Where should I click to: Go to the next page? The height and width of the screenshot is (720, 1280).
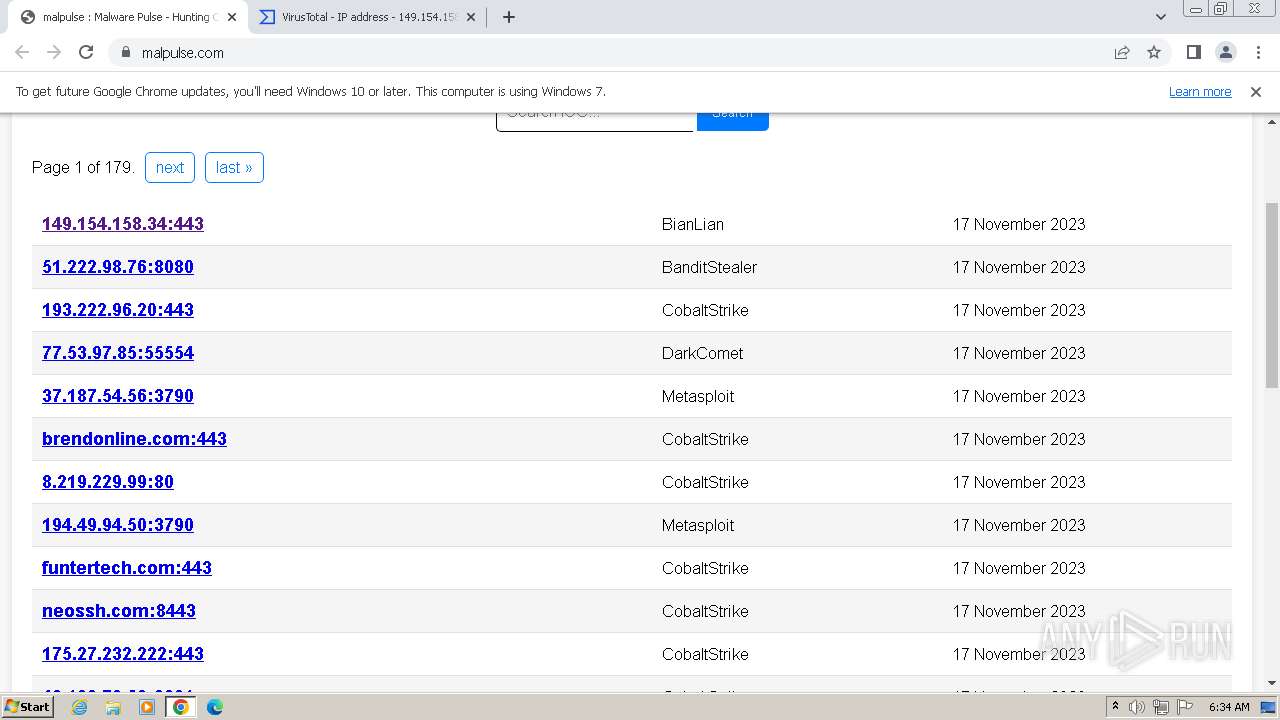(170, 167)
